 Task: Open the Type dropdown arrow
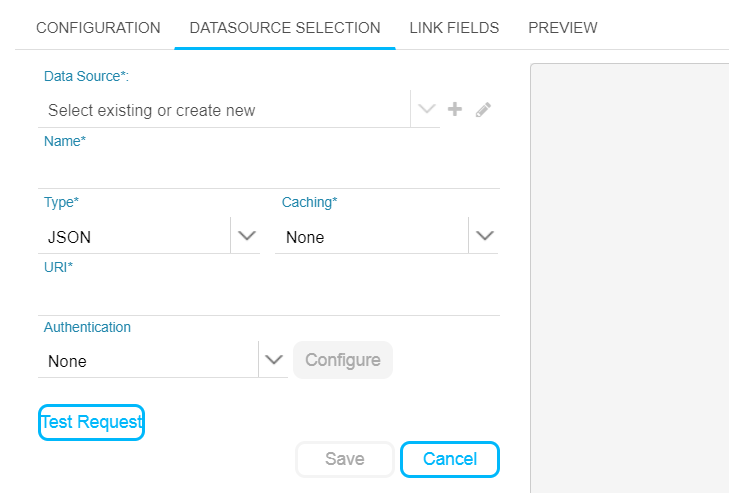tap(246, 236)
